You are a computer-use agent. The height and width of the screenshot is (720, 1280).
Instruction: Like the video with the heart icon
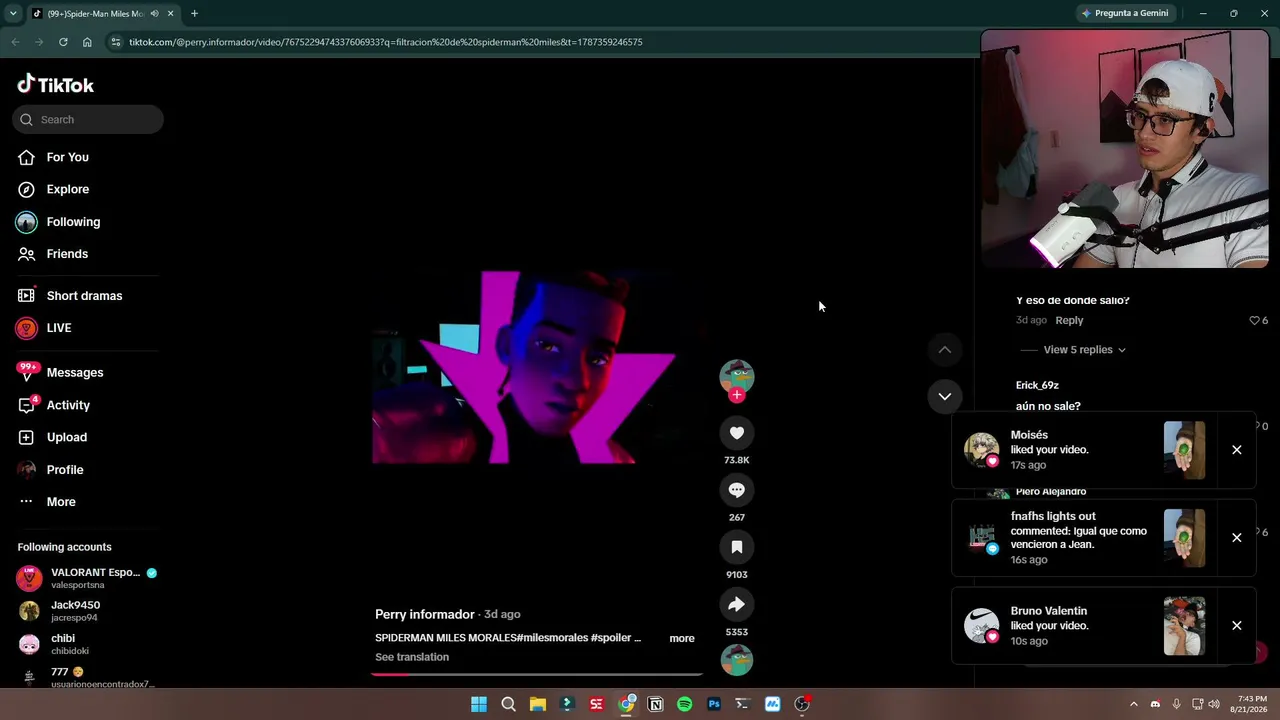click(737, 433)
